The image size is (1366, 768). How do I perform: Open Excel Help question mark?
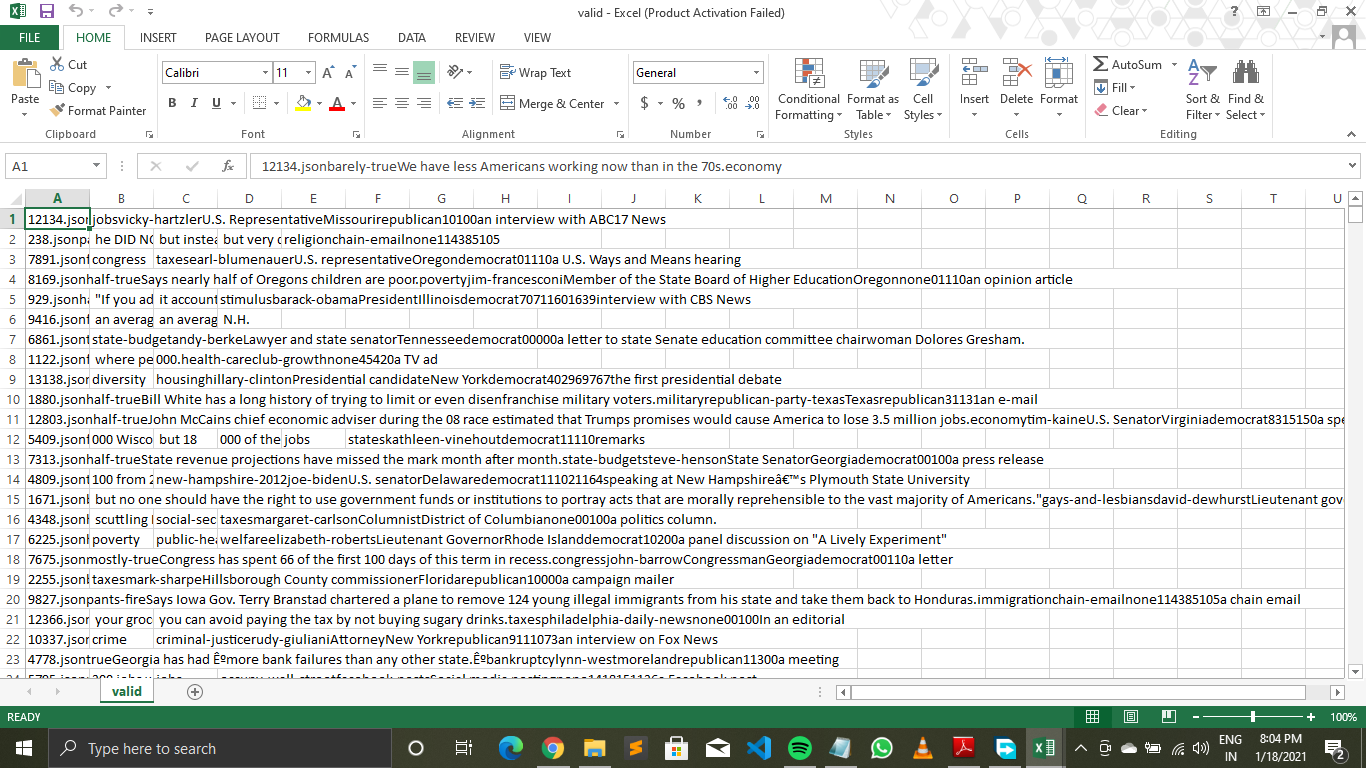tap(1235, 12)
